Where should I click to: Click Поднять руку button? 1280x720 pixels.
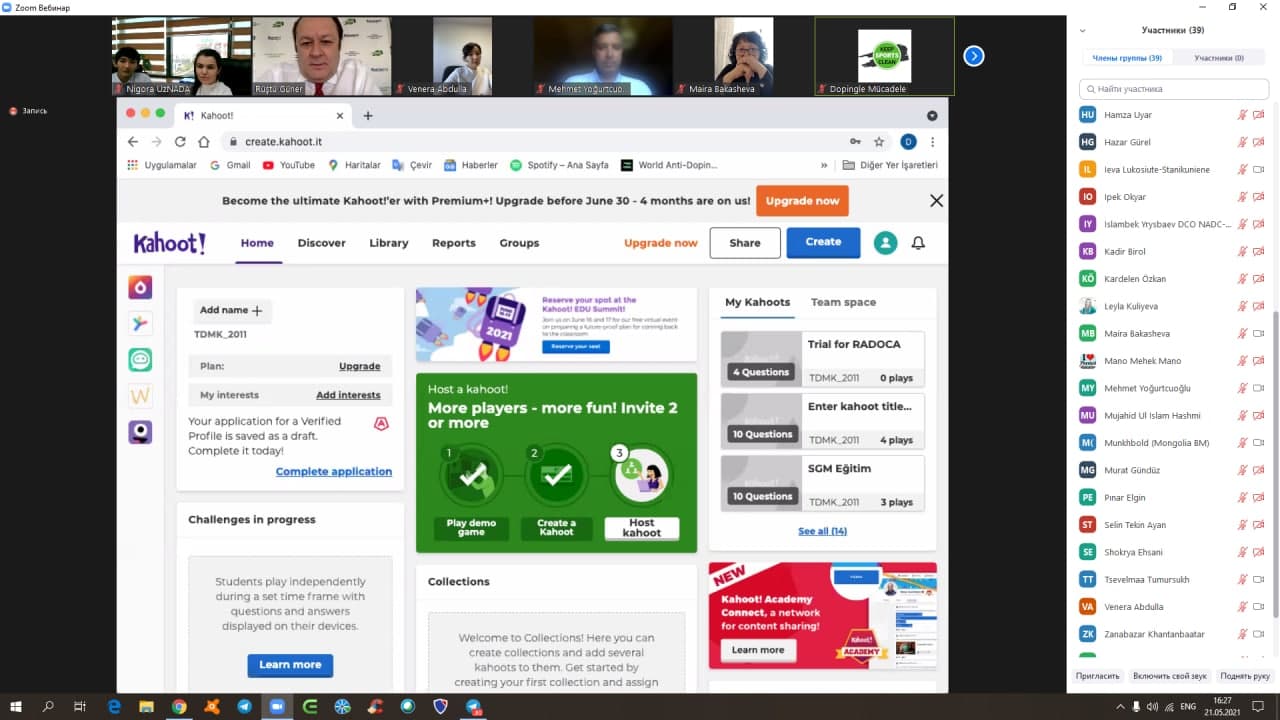tap(1244, 676)
